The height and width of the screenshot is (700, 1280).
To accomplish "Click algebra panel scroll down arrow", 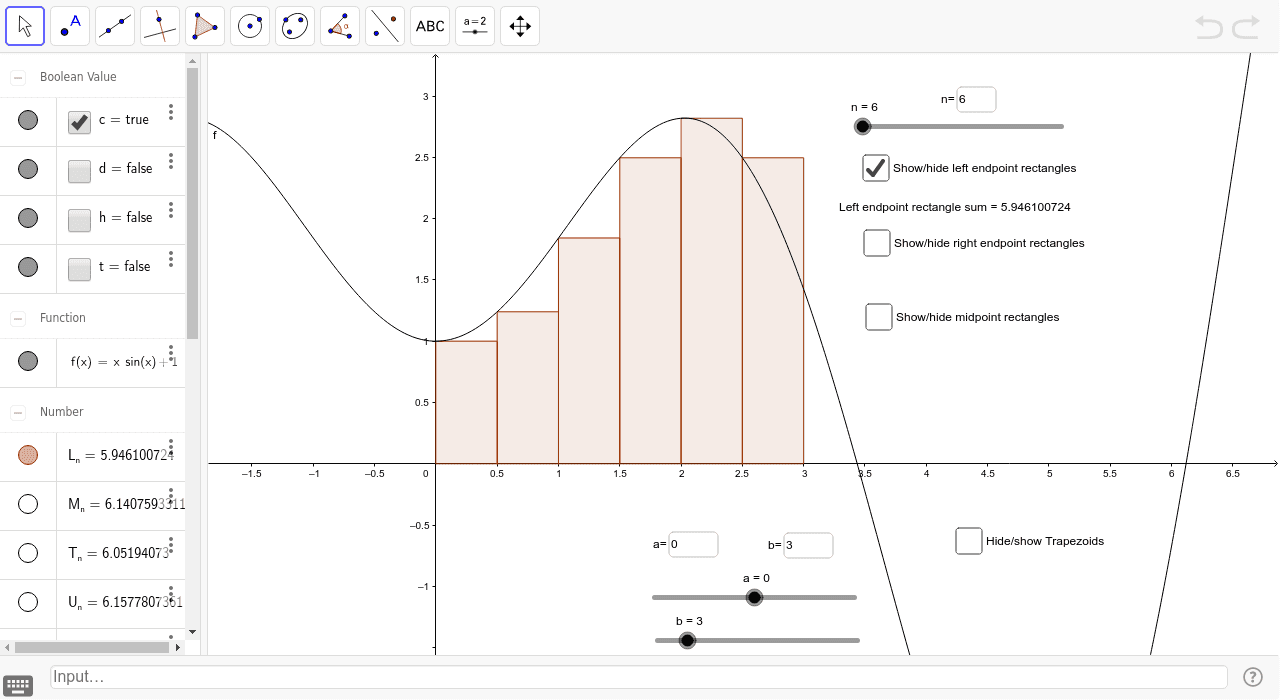I will click(x=192, y=632).
